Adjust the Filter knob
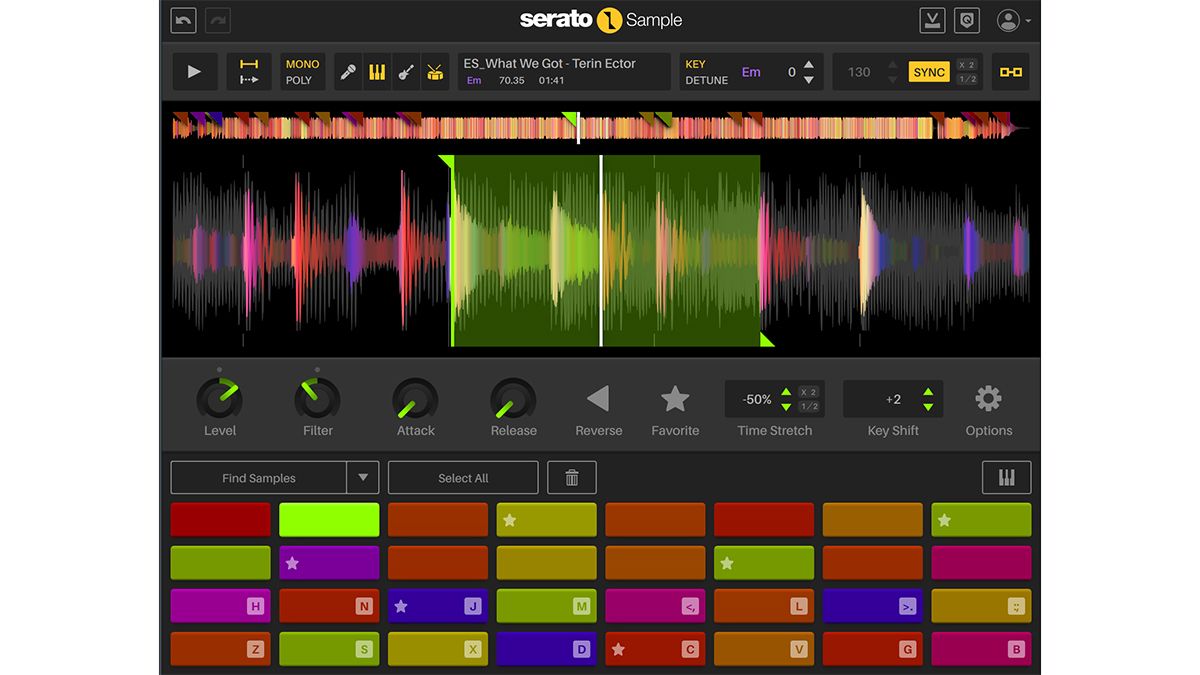 point(317,399)
